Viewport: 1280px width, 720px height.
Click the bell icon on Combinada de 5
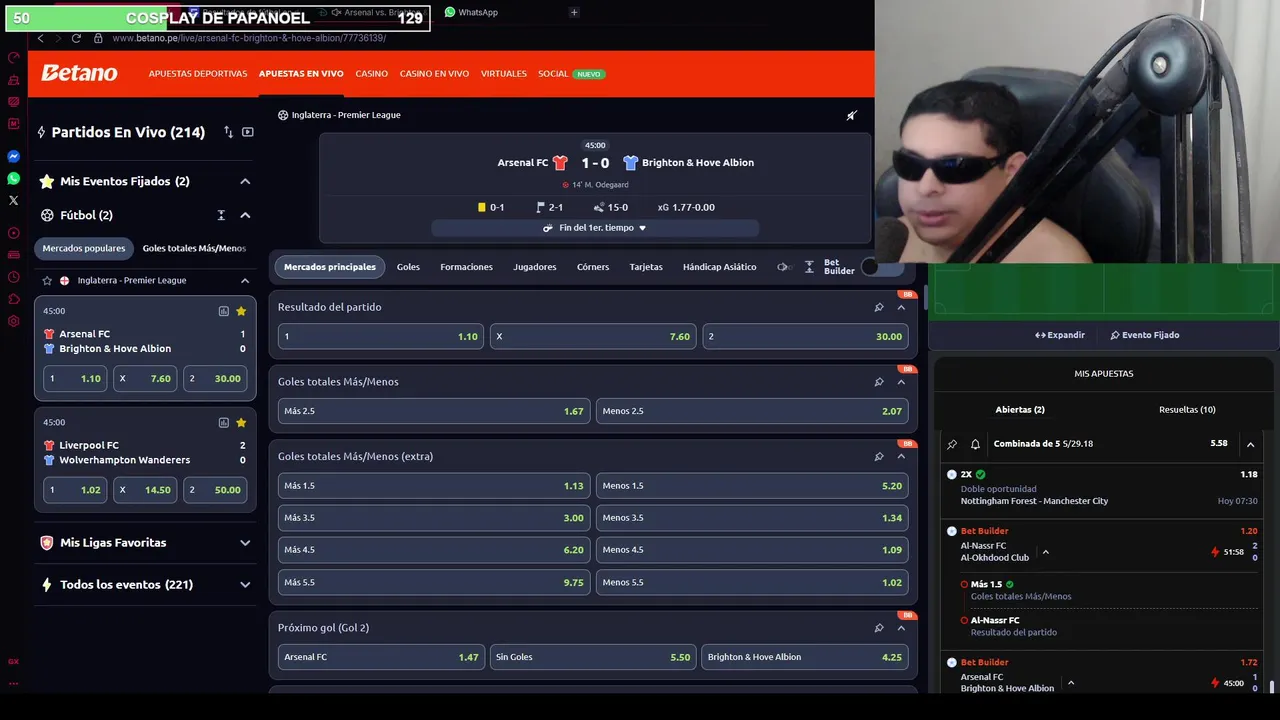tap(975, 444)
